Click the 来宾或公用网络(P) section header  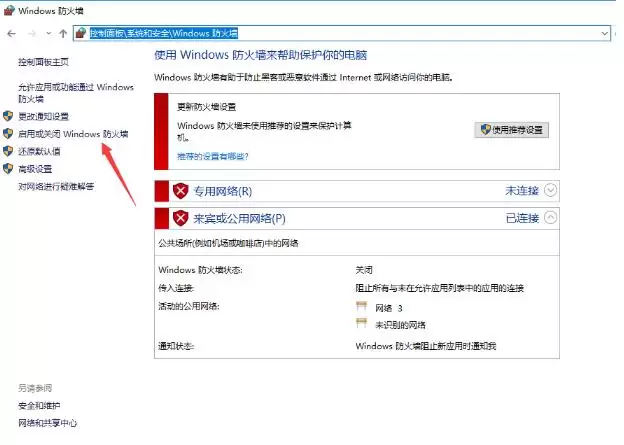pos(240,219)
